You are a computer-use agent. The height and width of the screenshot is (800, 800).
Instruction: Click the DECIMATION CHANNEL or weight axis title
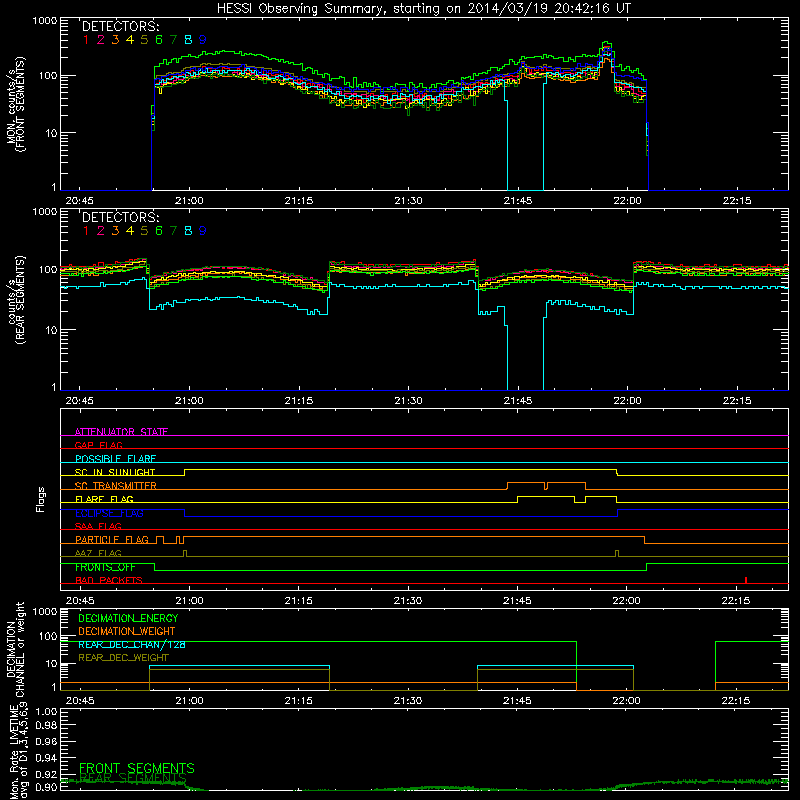click(x=15, y=649)
